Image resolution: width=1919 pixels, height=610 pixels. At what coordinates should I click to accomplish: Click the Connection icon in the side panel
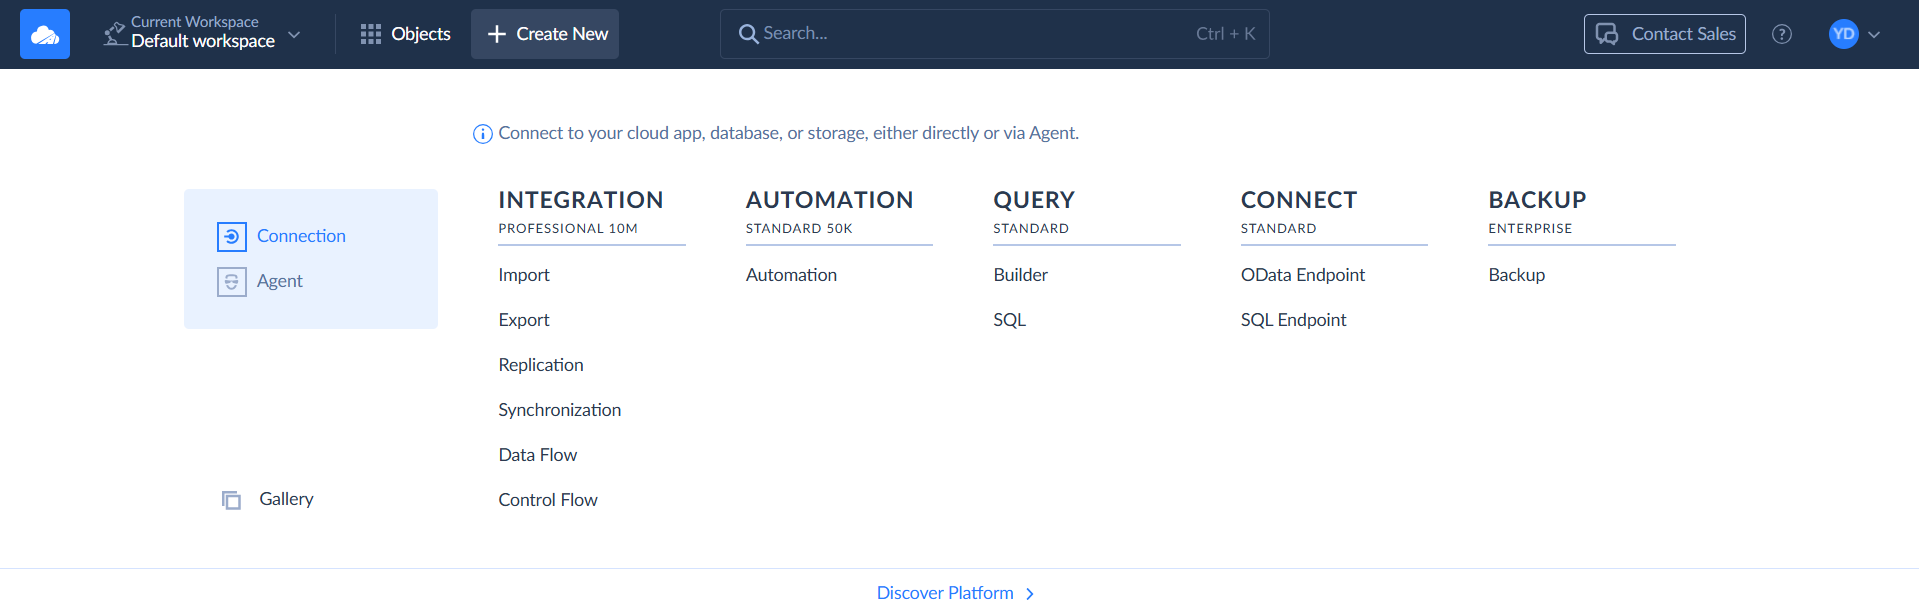pos(231,236)
